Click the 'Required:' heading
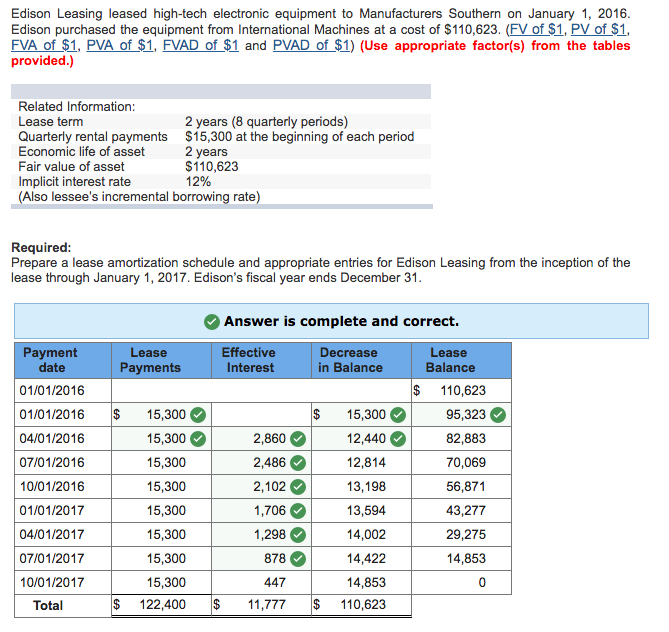The width and height of the screenshot is (669, 632). [x=41, y=248]
